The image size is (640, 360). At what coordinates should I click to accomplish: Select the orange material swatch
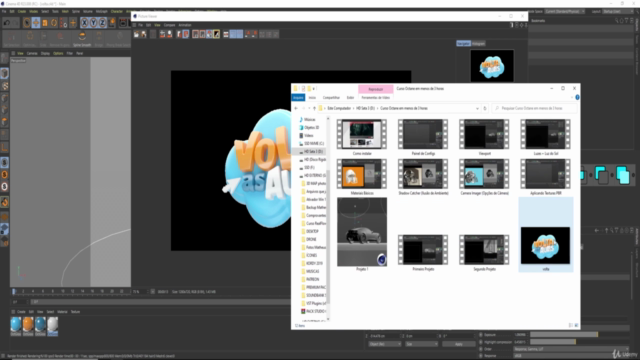(x=28, y=326)
